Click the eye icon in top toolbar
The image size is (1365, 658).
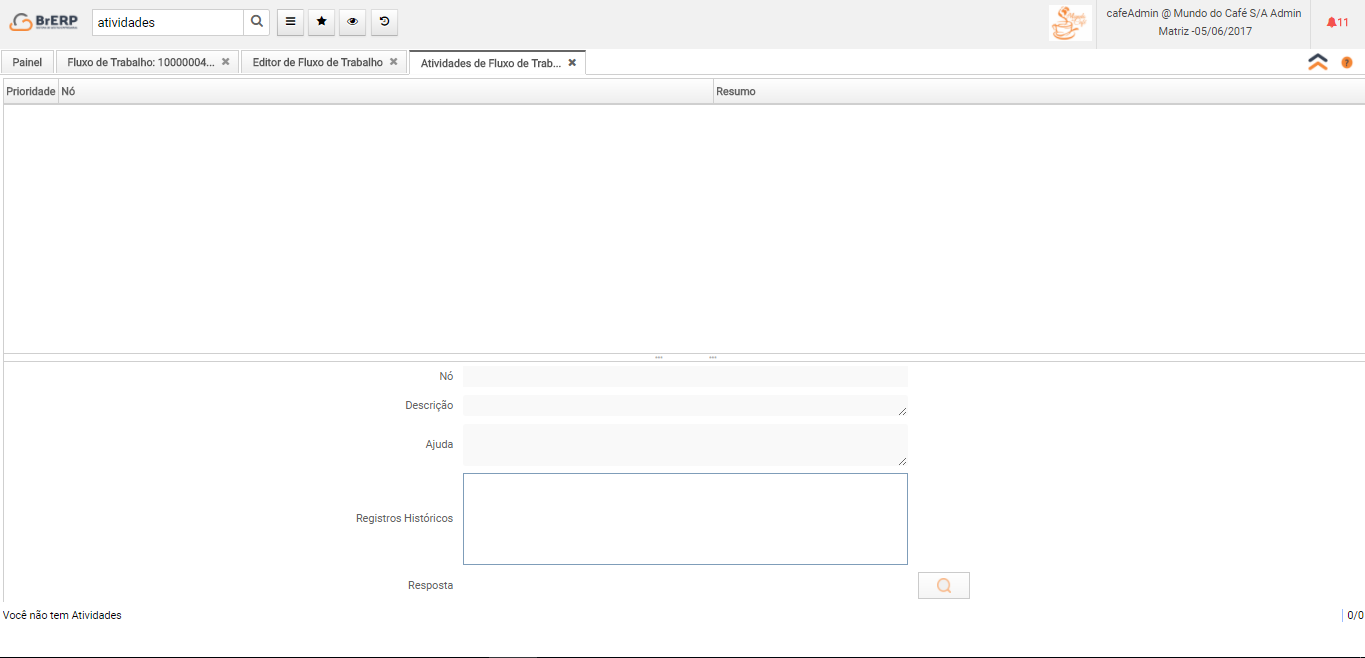352,22
